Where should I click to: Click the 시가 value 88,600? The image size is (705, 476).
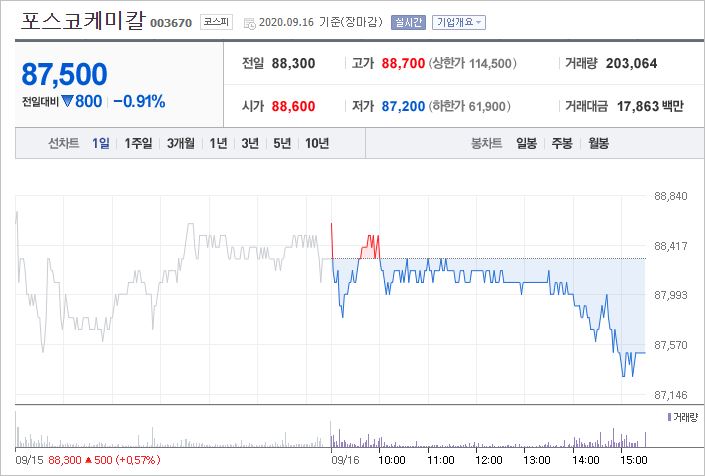293,107
